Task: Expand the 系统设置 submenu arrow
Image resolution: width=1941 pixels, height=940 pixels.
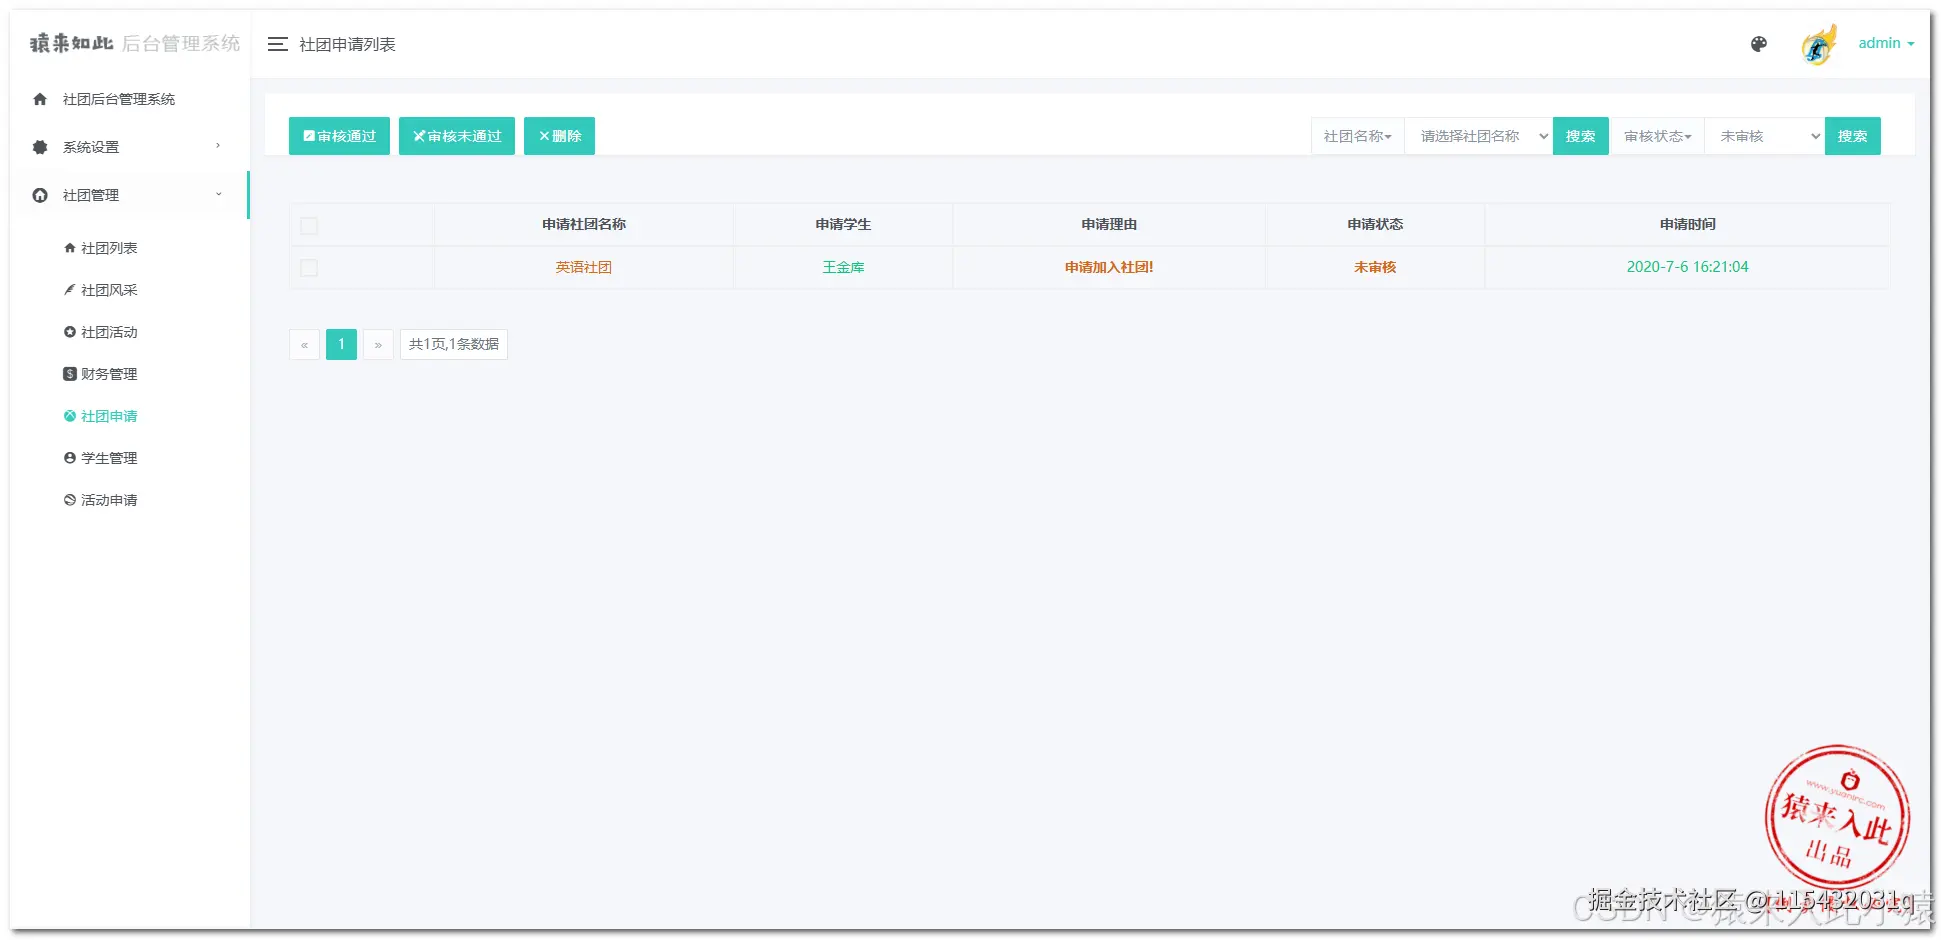Action: (218, 146)
